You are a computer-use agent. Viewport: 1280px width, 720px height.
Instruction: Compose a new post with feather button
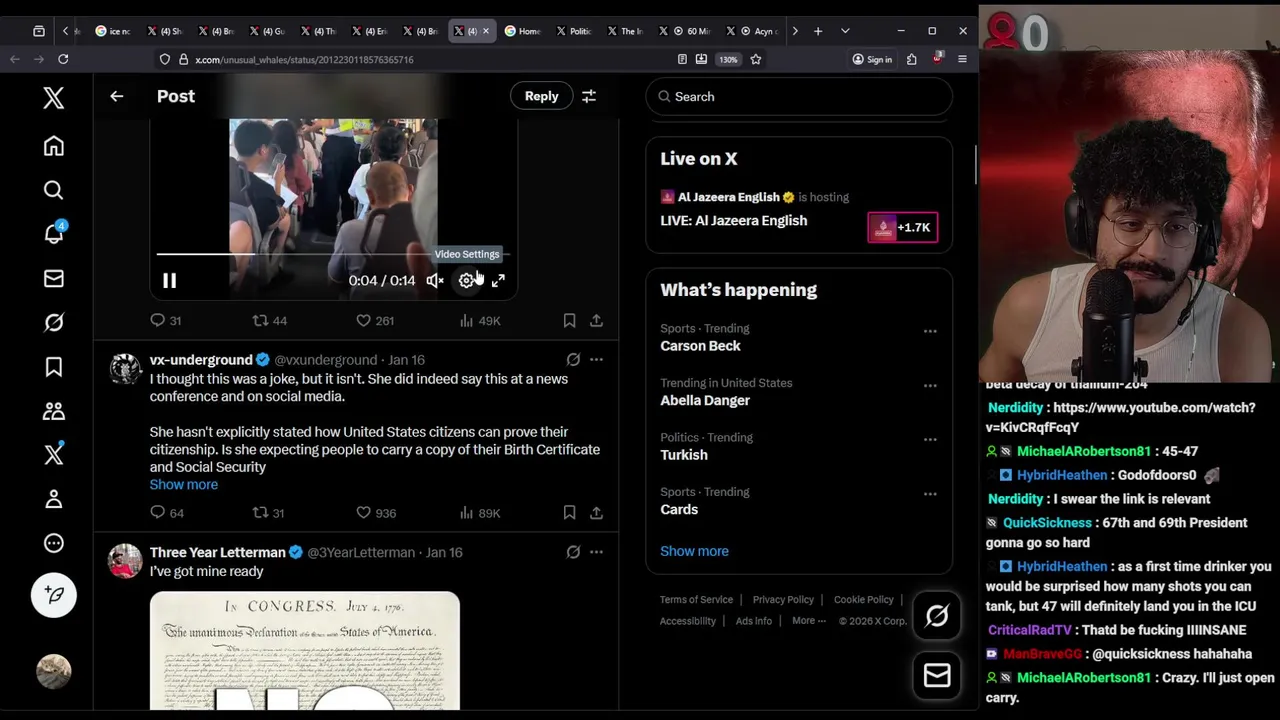coord(54,595)
